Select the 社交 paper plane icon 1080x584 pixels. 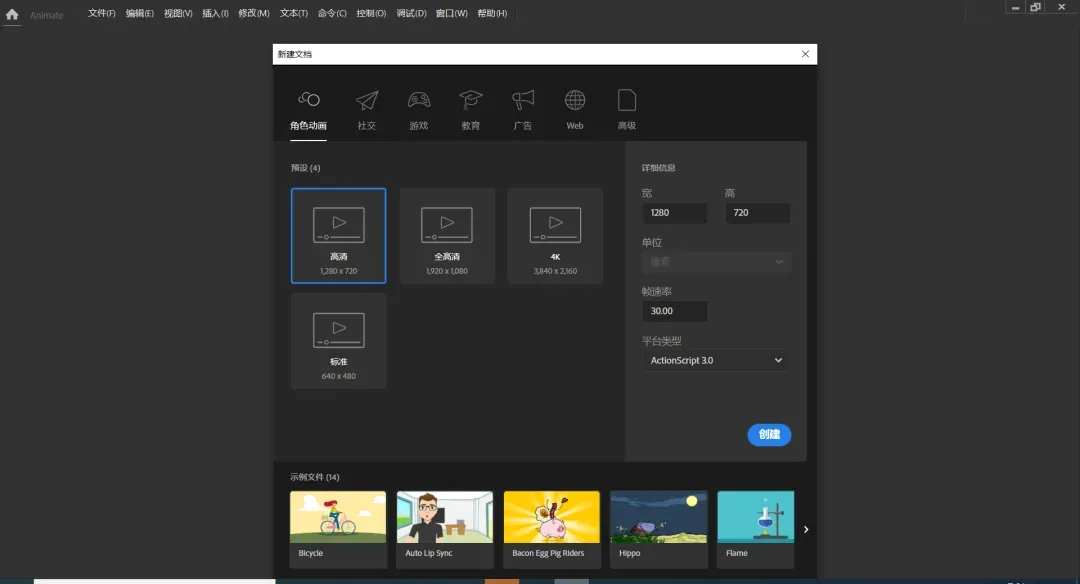(x=366, y=101)
